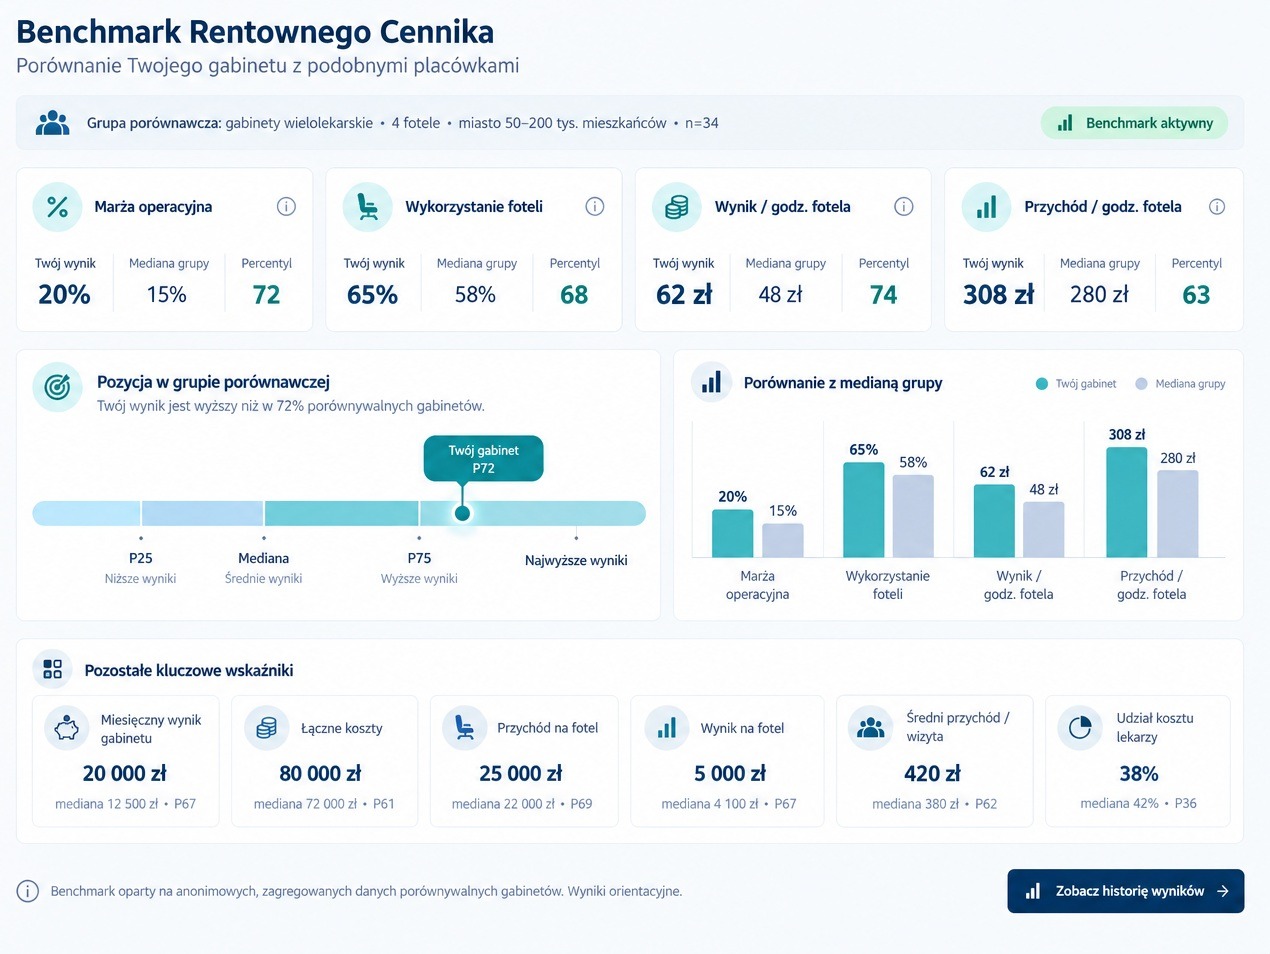Click the chart icon beside Porównanie z medianą grupy

point(711,383)
